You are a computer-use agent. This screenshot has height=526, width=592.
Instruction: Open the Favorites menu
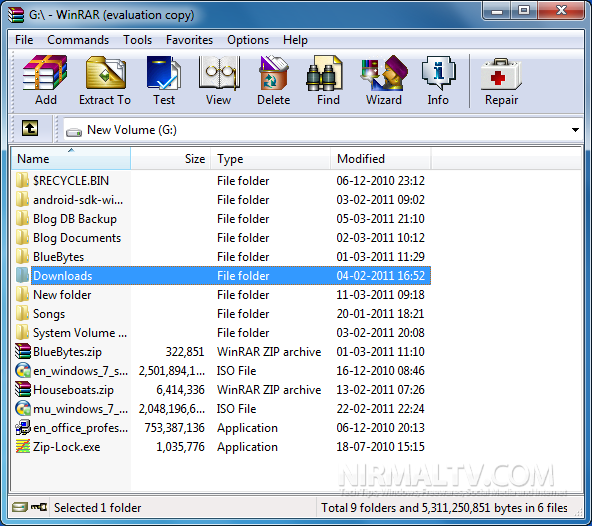[189, 40]
